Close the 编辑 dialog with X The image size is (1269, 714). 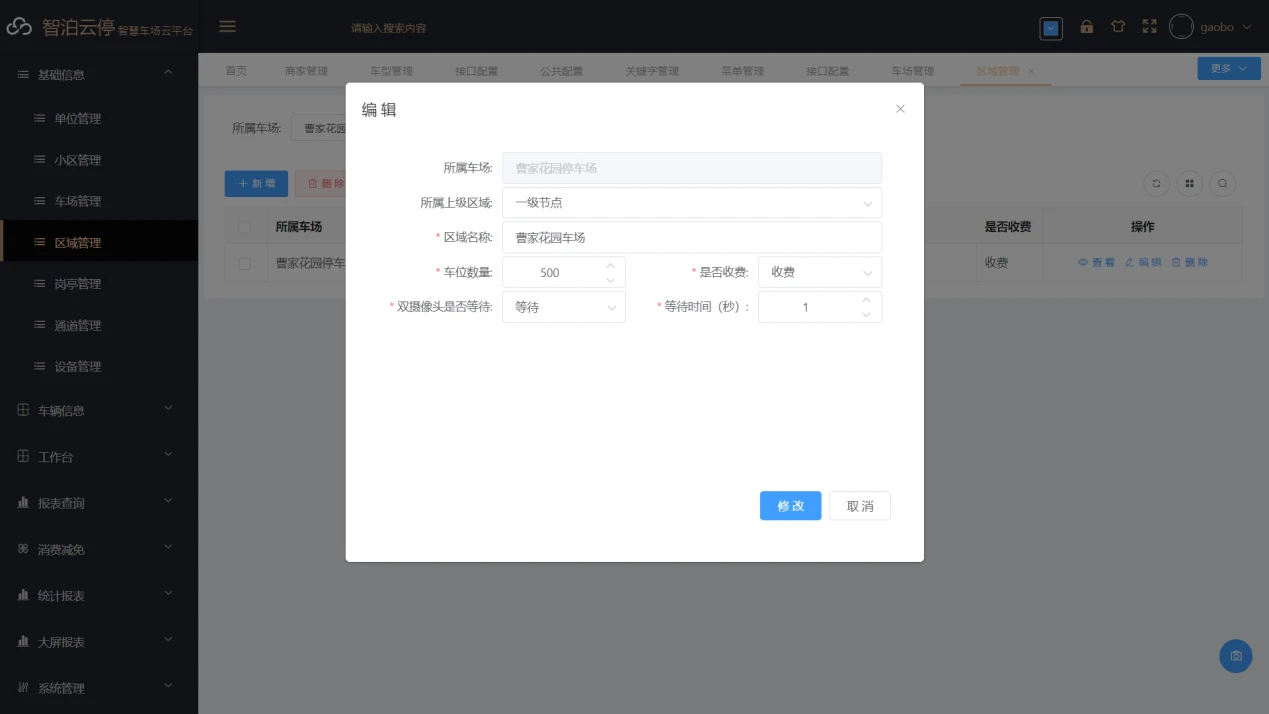pos(900,109)
